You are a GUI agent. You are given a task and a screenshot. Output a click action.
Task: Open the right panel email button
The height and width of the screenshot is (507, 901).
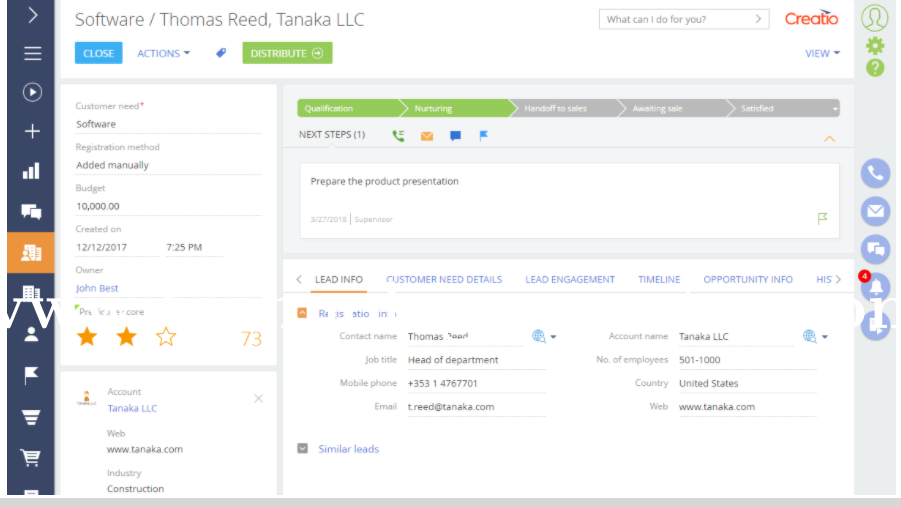[875, 211]
